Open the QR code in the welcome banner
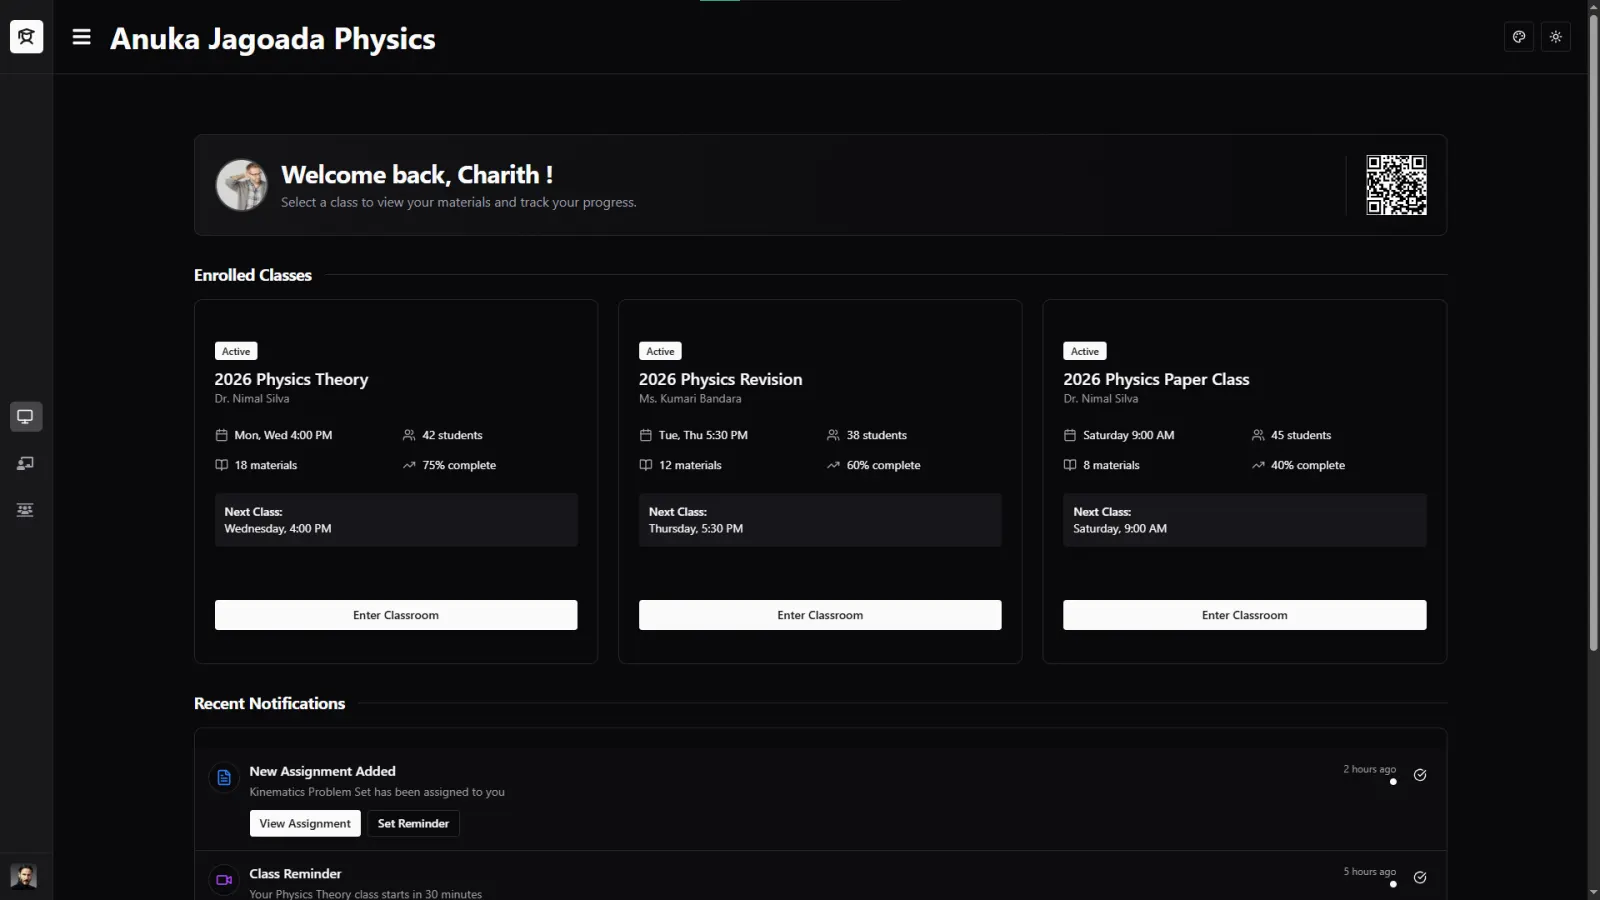 coord(1396,185)
